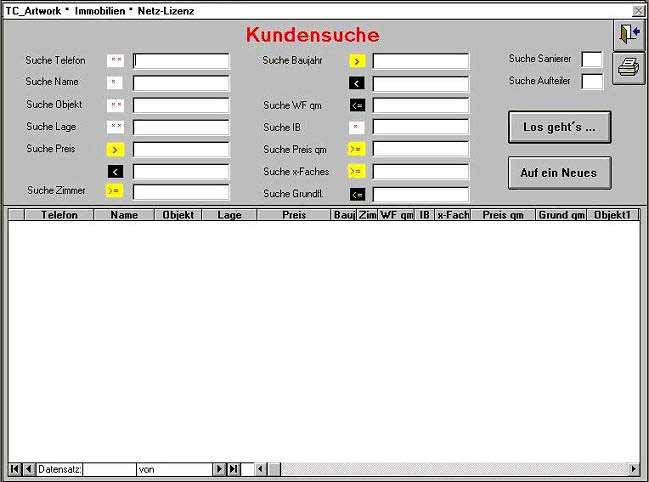Screen dimensions: 649x482
Task: Go to first record in navigator
Action: coord(15,469)
